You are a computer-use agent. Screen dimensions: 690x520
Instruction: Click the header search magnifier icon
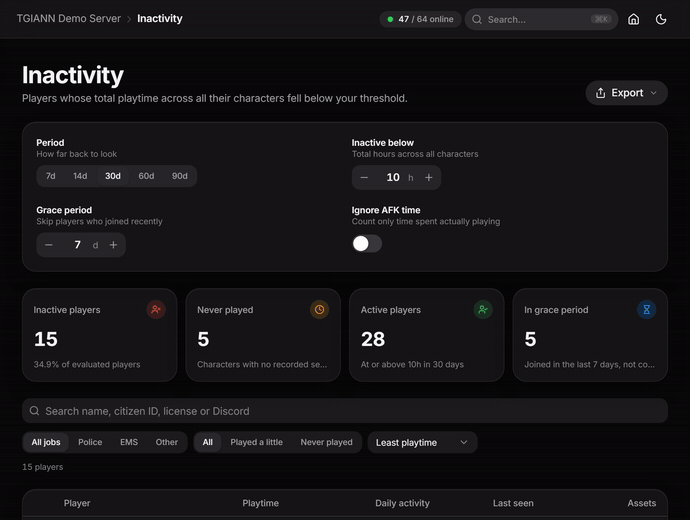click(477, 19)
